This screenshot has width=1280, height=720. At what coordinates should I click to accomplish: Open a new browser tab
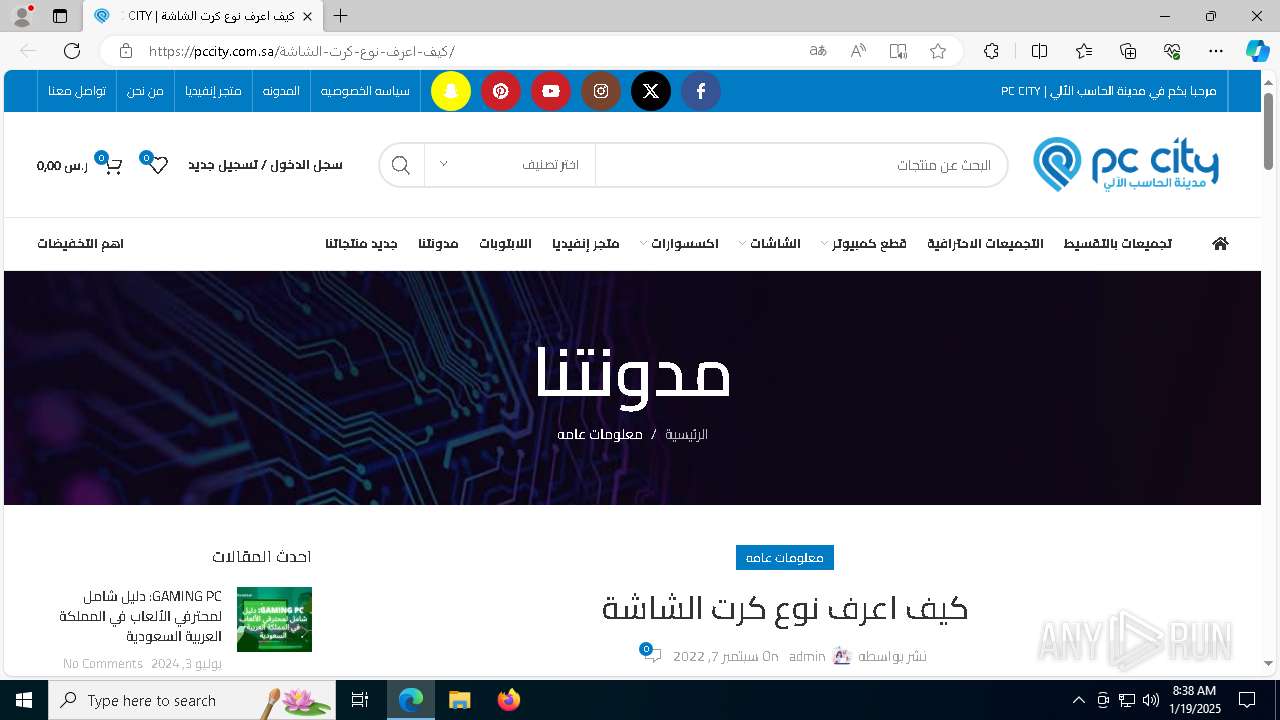pyautogui.click(x=341, y=16)
